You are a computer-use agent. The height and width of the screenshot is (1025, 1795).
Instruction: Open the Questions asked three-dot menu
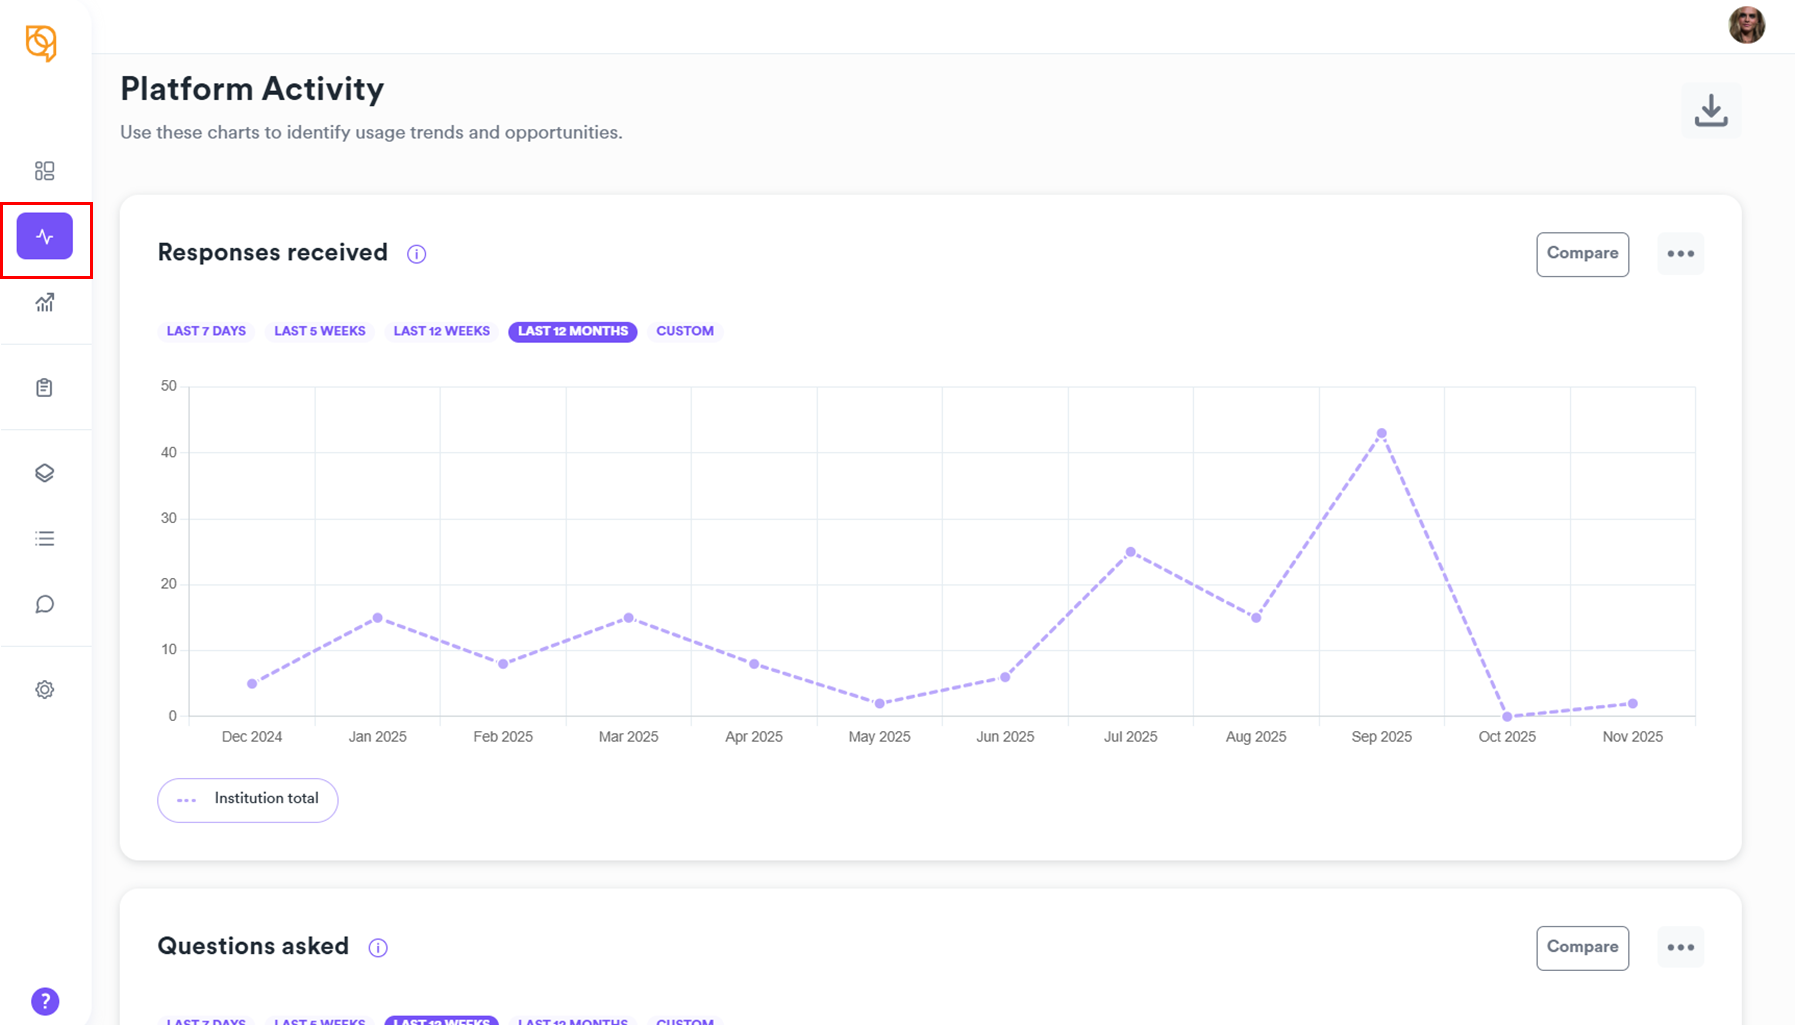1680,948
